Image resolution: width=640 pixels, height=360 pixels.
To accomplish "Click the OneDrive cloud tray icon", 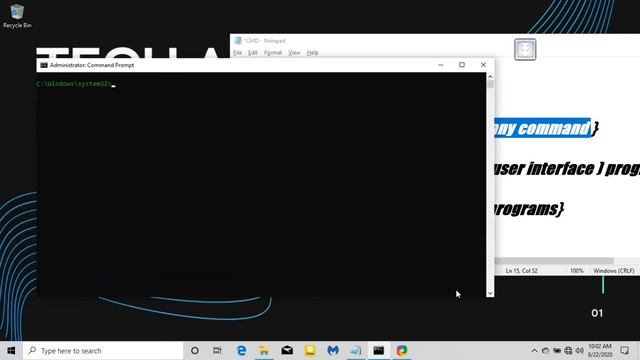I will (546, 351).
